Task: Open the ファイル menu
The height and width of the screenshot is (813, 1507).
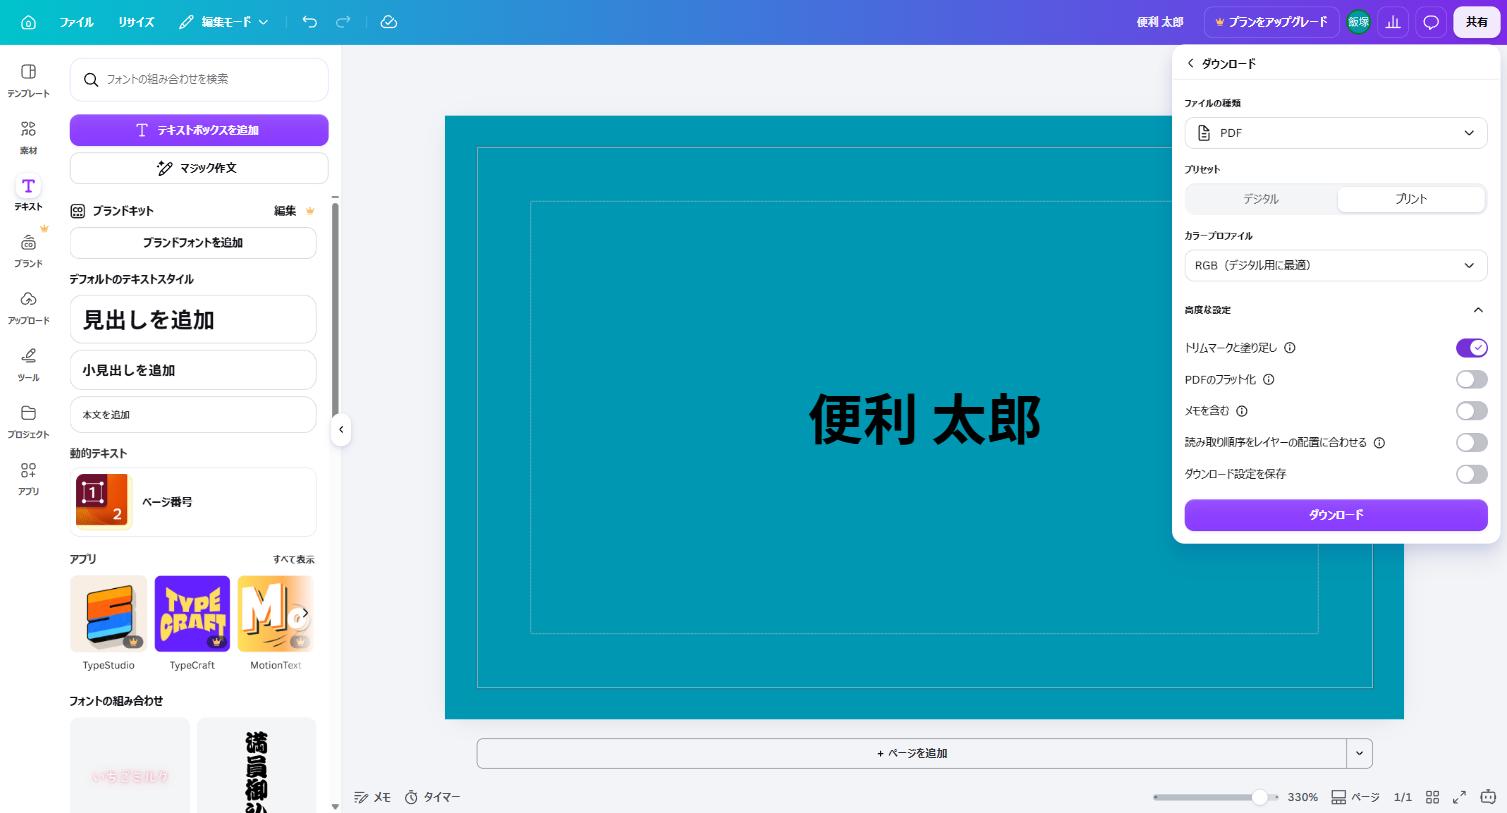Action: (x=76, y=22)
